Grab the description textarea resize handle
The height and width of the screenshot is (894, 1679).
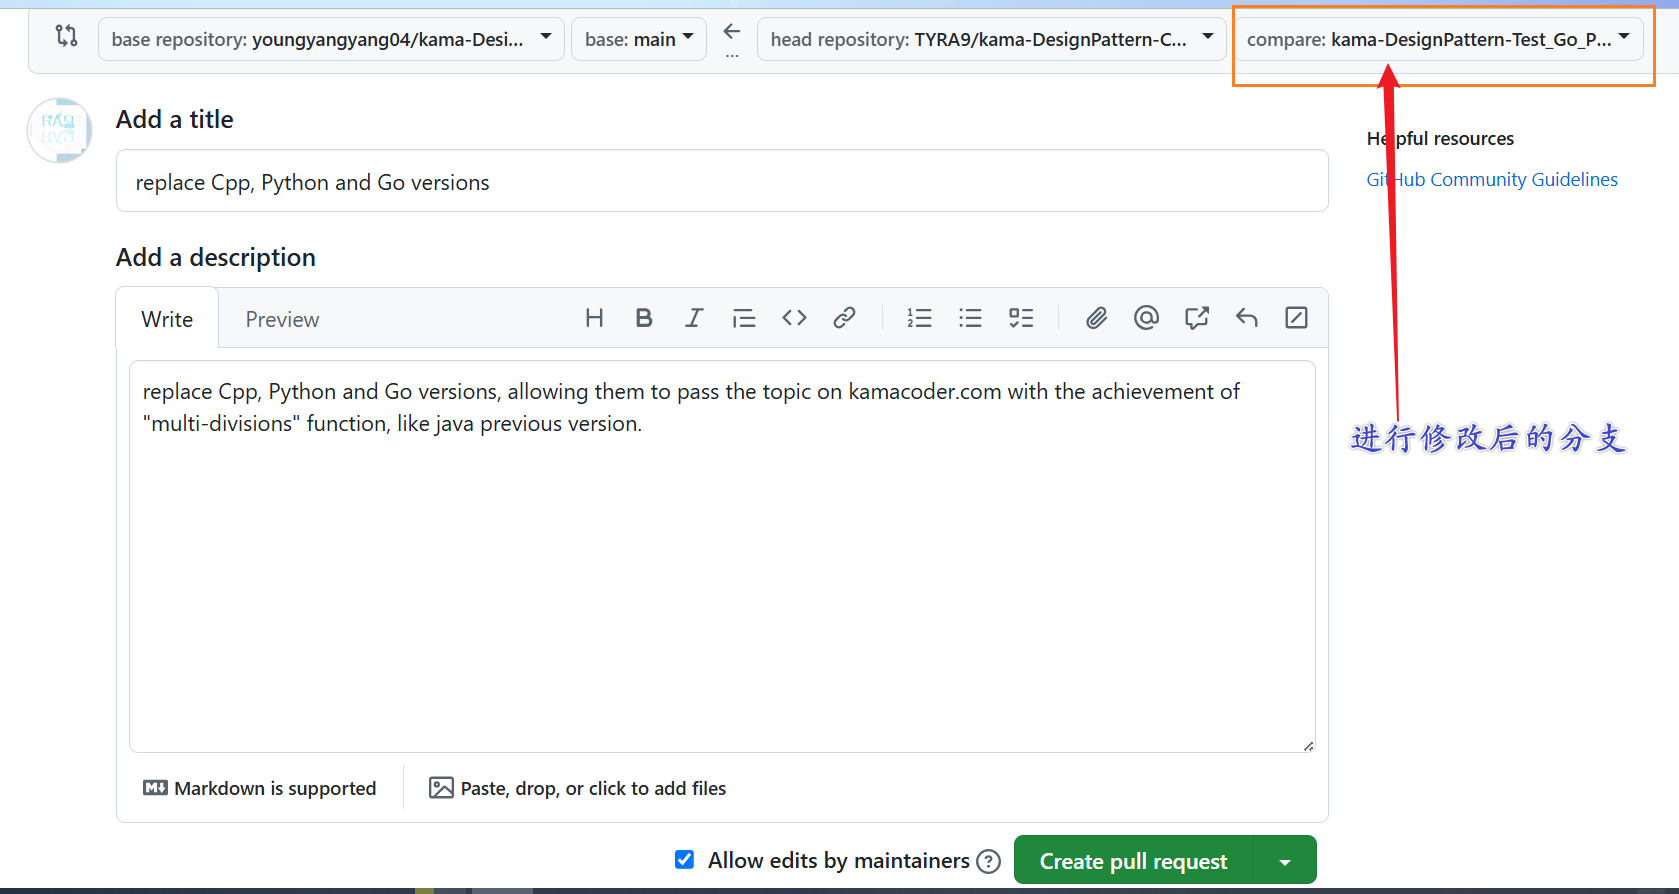[1308, 745]
